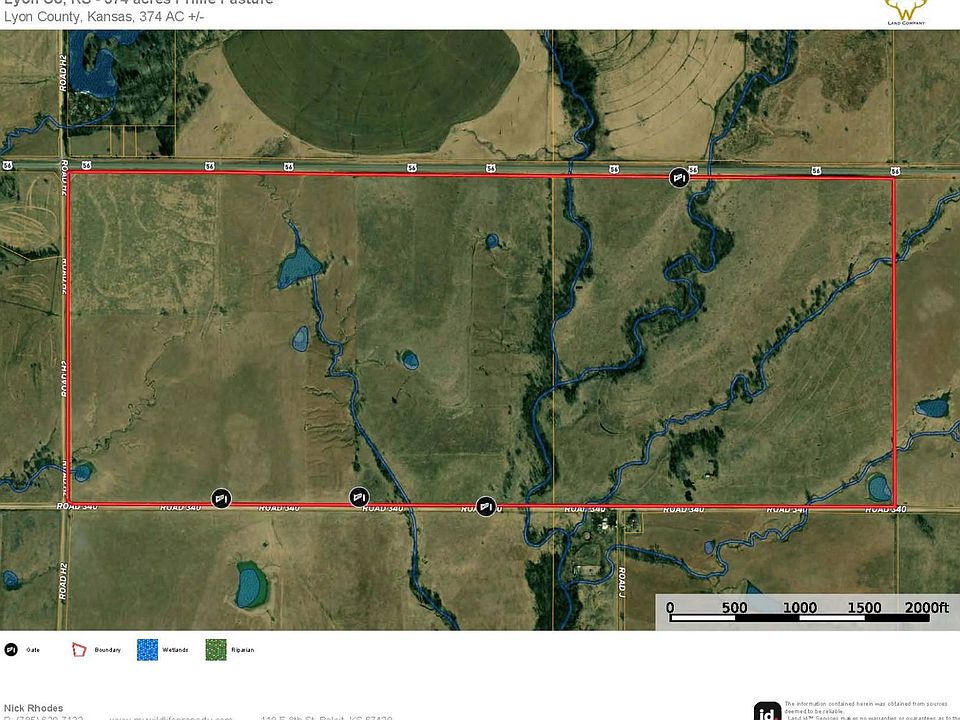
Task: Click the large wetland pond south of Road 340
Action: pyautogui.click(x=251, y=583)
